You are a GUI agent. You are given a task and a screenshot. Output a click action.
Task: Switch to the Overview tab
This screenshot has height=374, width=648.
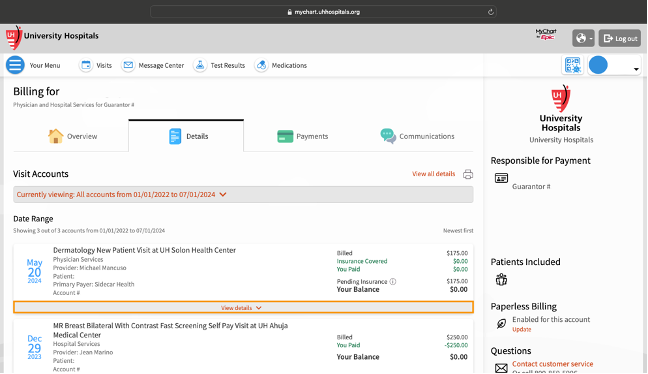(71, 136)
